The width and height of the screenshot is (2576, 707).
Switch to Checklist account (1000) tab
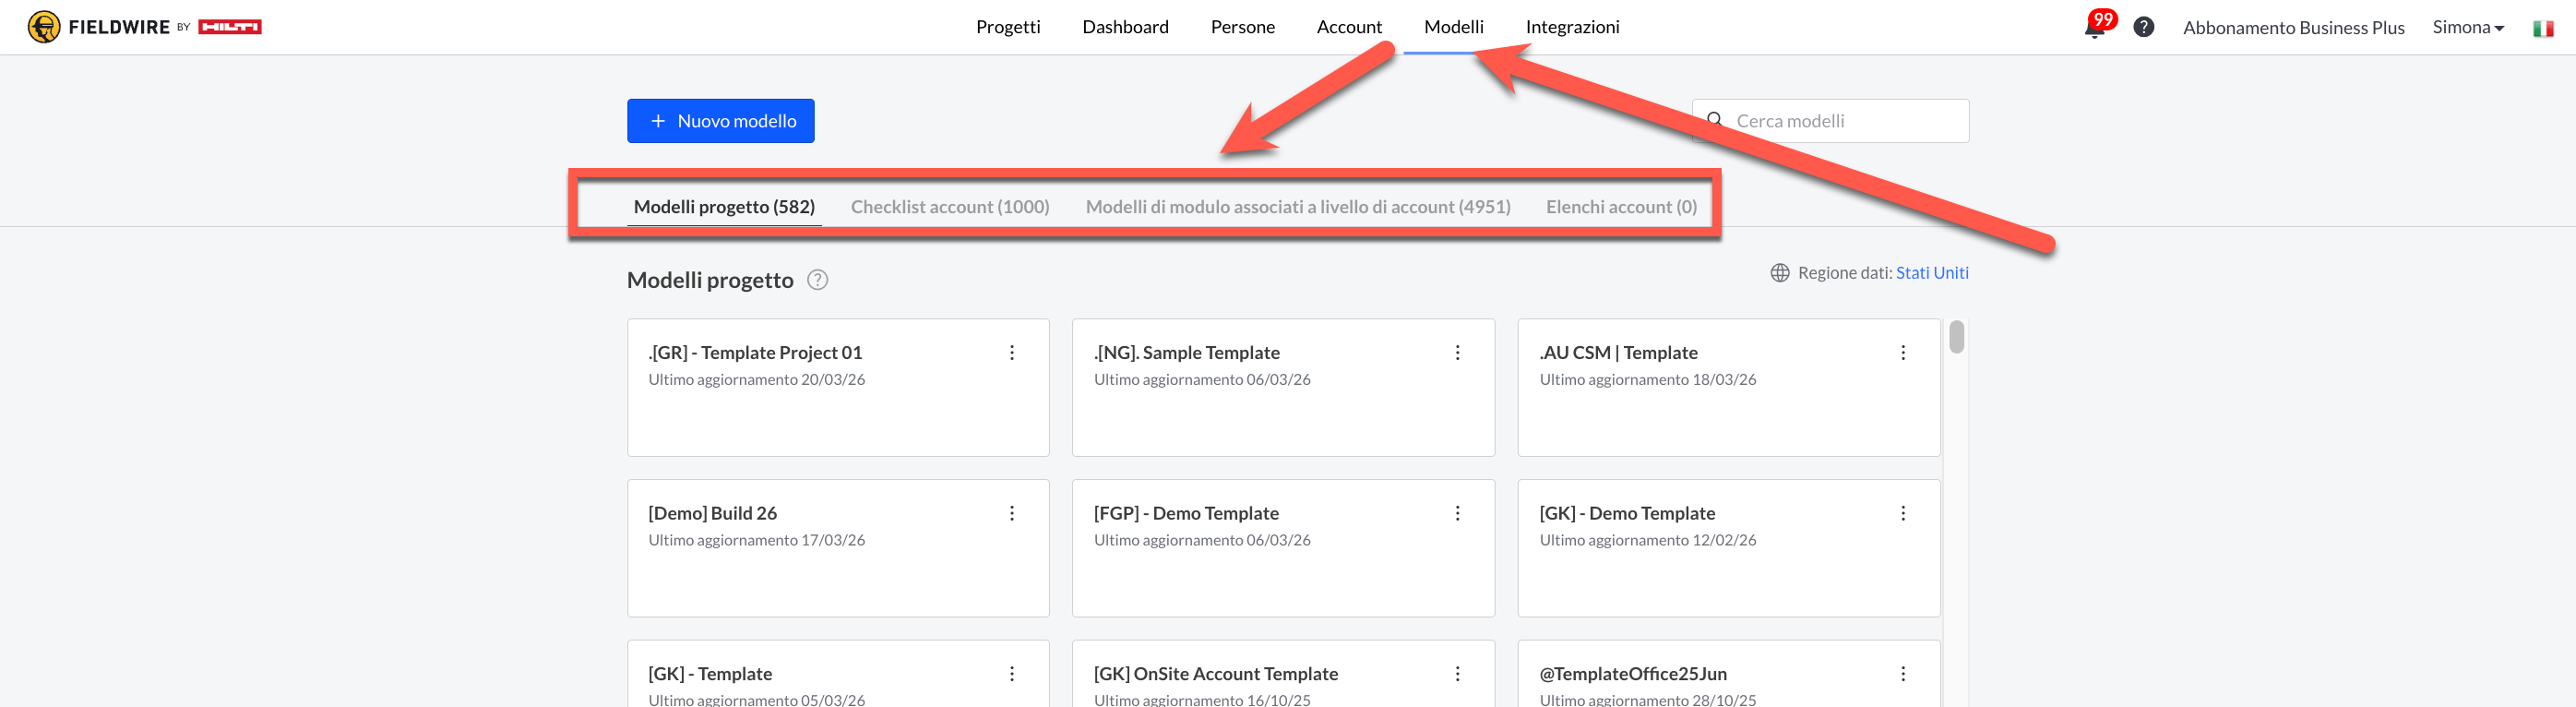tap(949, 207)
